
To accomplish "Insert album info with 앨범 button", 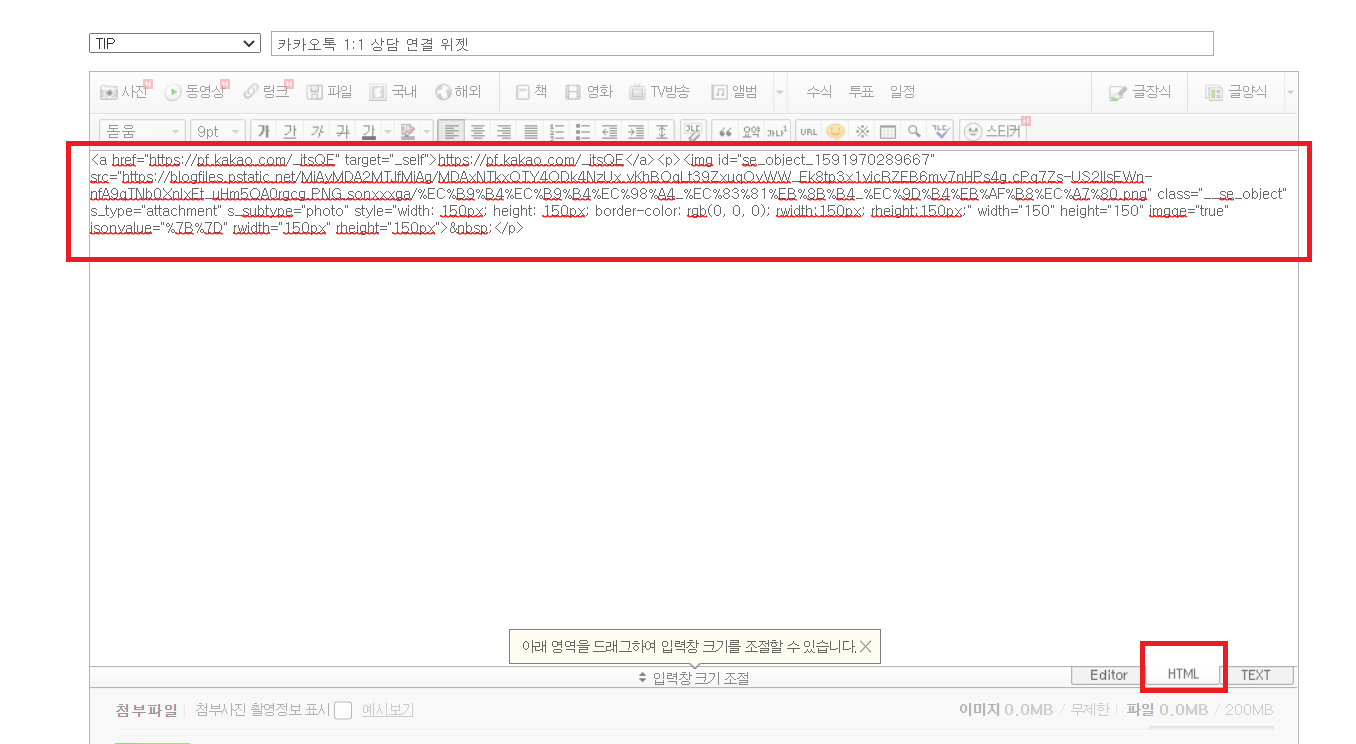I will point(734,92).
